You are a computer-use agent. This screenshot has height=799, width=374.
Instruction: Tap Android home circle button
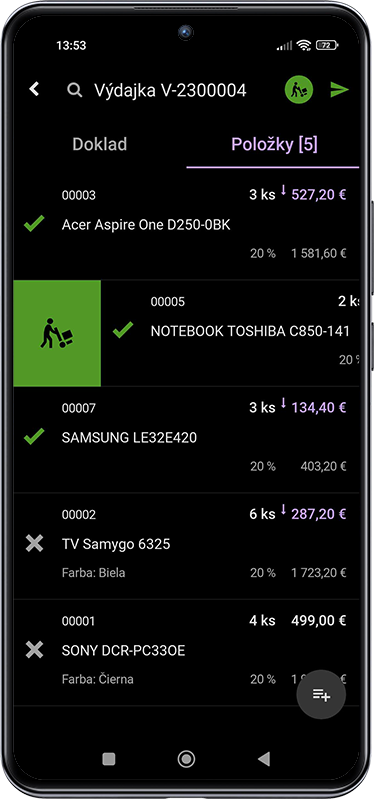[x=186, y=759]
